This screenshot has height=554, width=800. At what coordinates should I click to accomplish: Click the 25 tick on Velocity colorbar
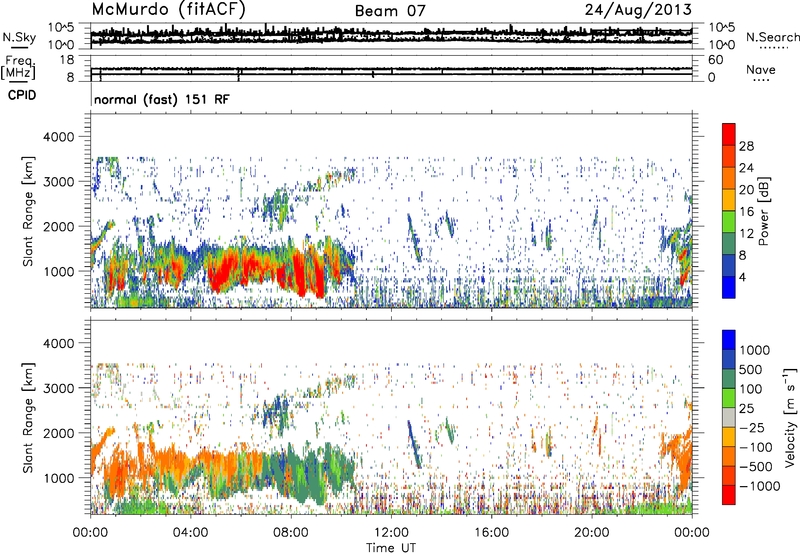pos(747,408)
